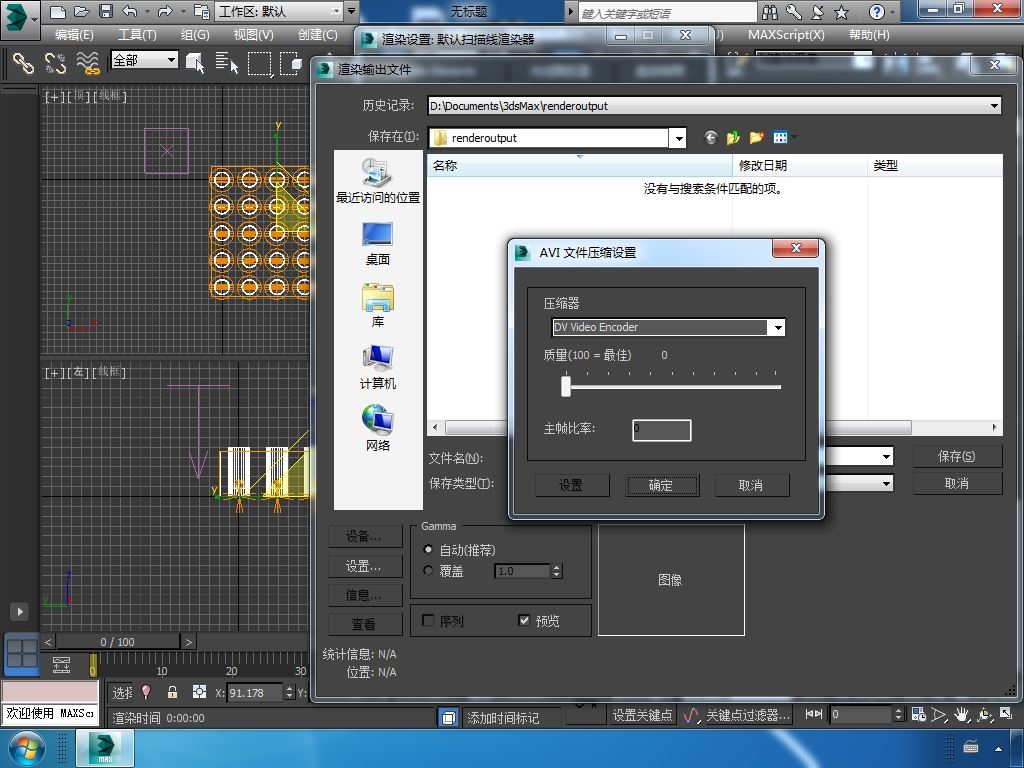1024x768 pixels.
Task: Uncheck the 预览 checkbox
Action: [524, 620]
